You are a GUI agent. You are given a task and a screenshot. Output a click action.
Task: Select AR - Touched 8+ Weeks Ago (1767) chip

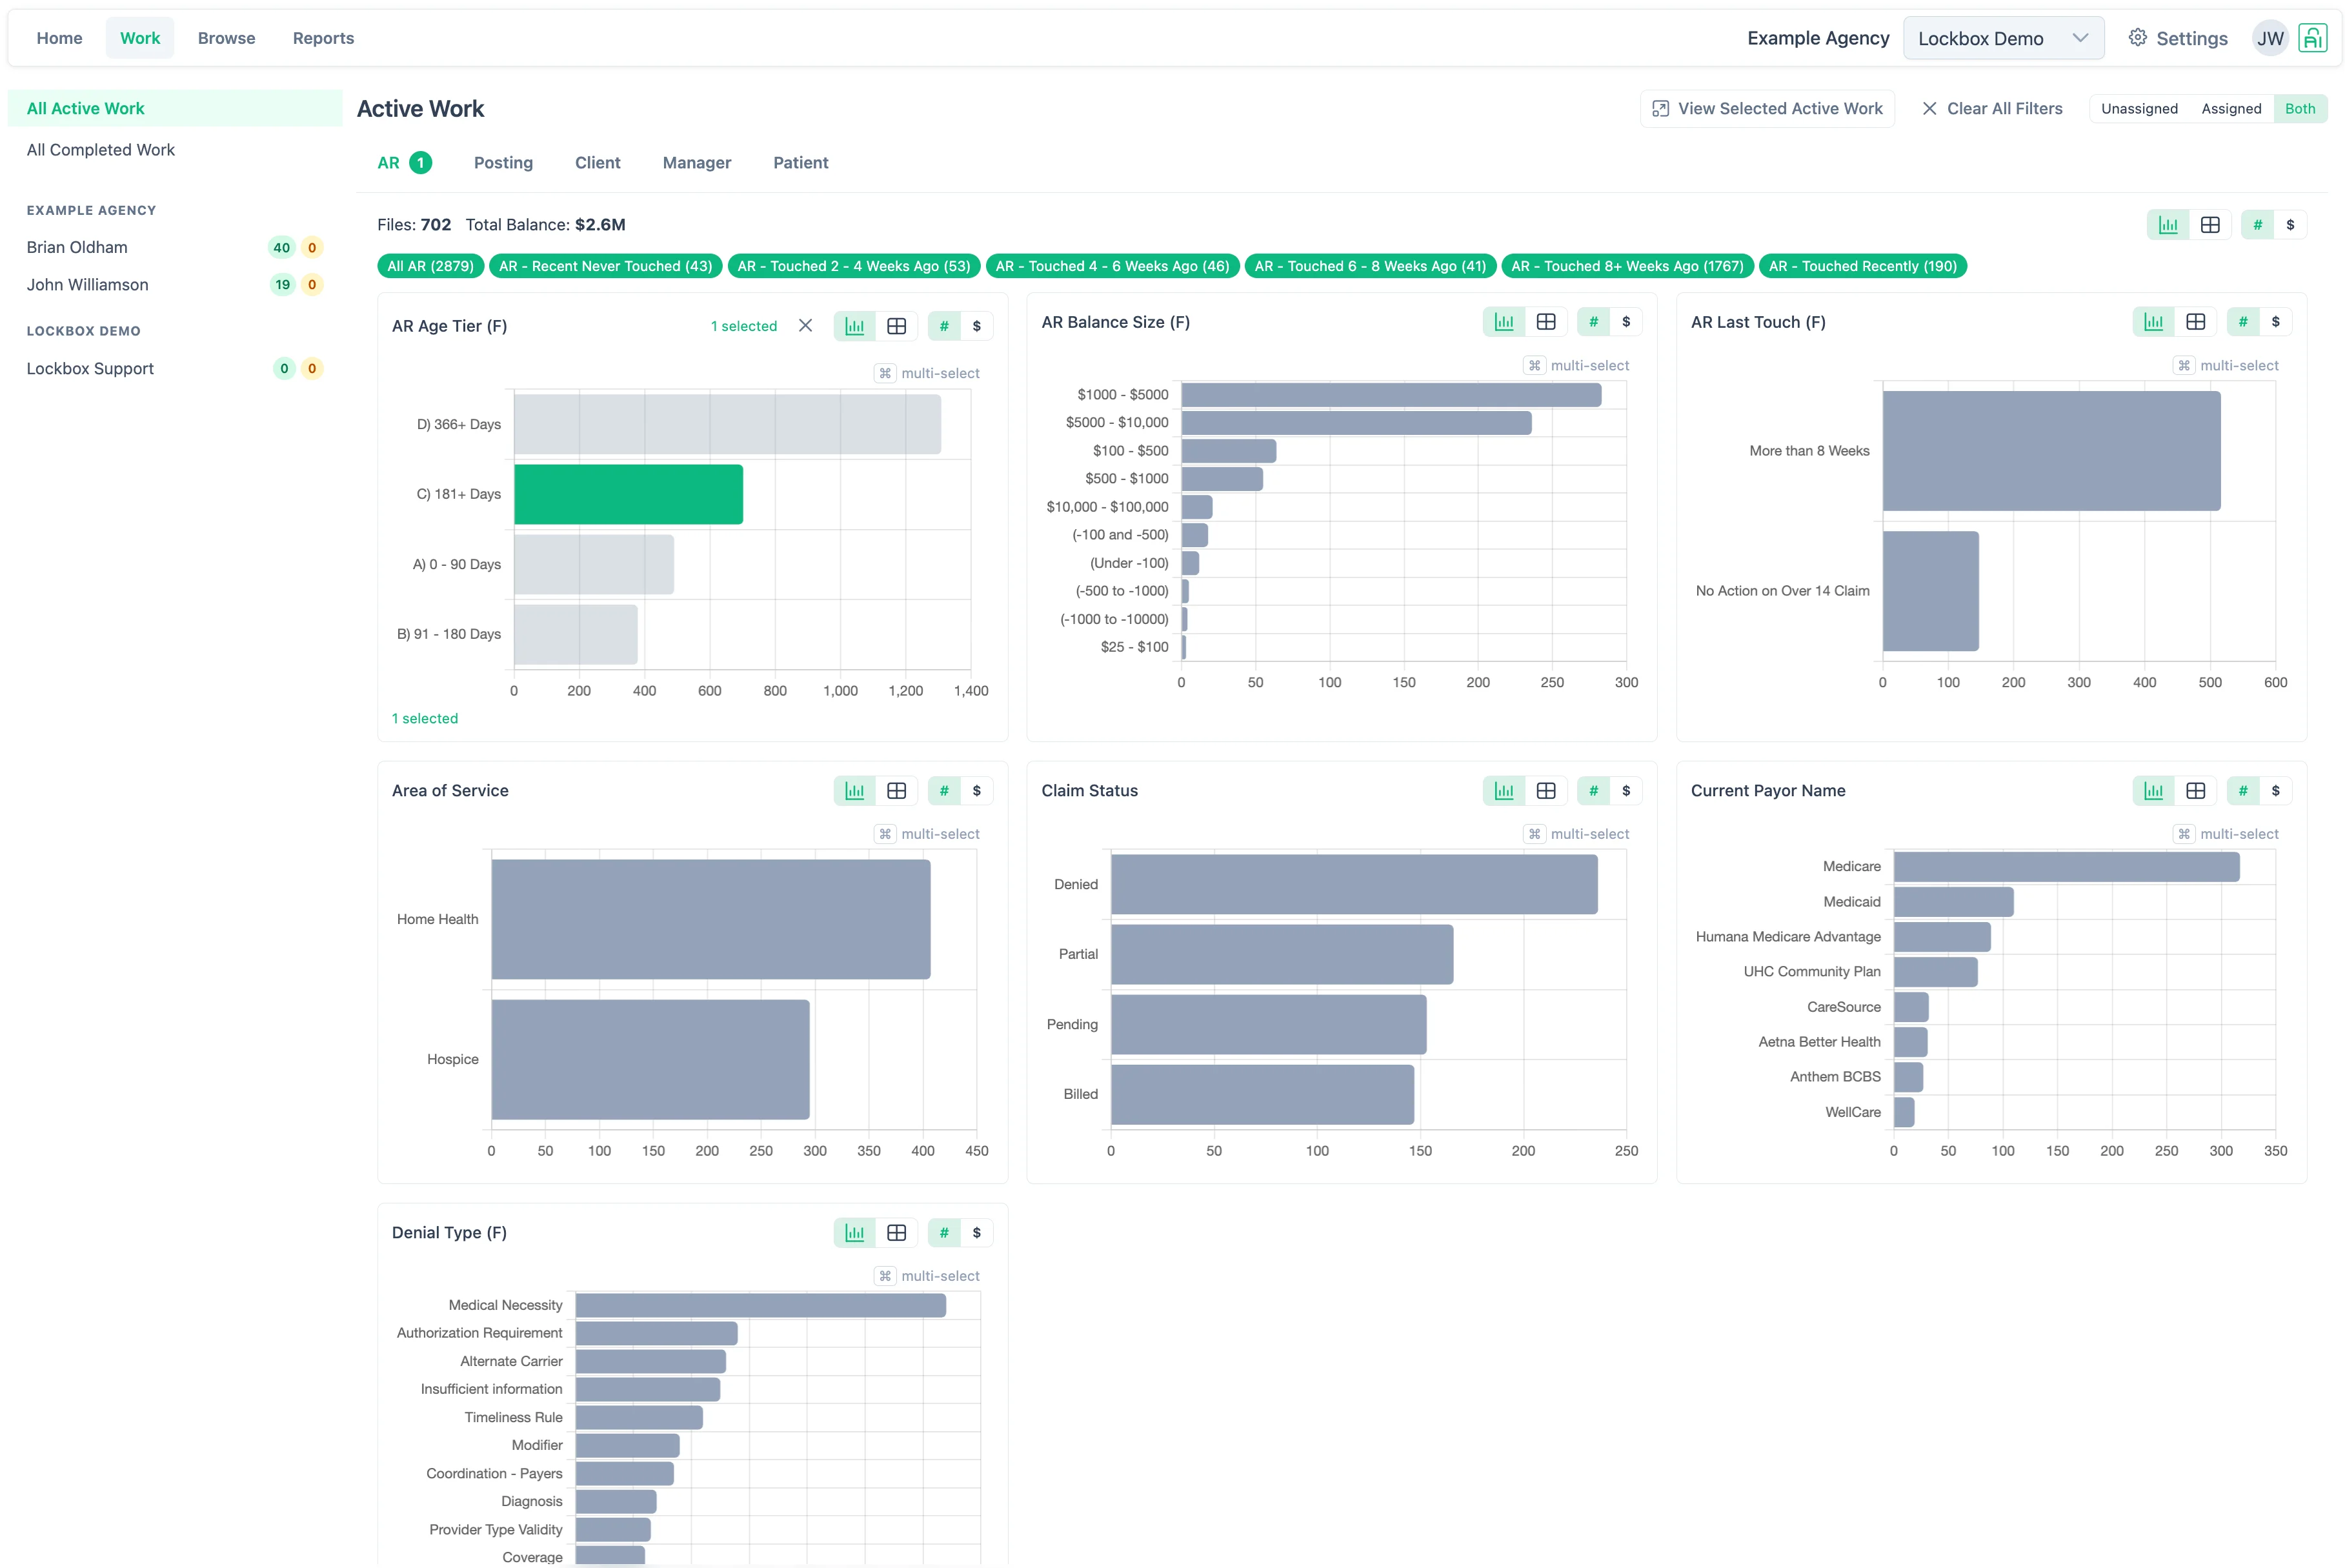tap(1627, 266)
